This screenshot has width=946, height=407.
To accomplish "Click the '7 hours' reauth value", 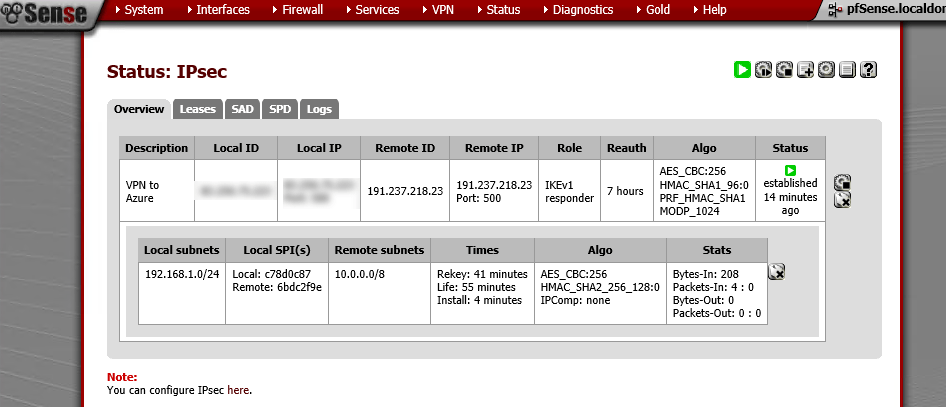I will point(625,191).
